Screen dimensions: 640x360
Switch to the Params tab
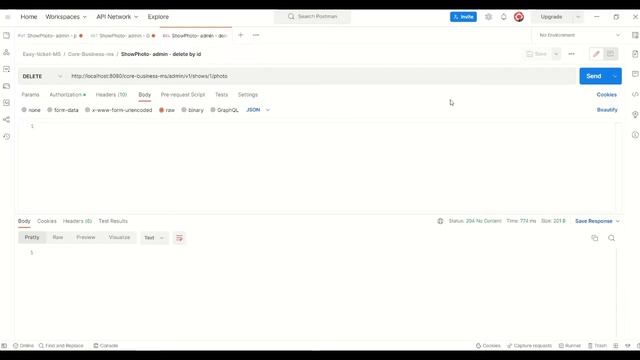pyautogui.click(x=30, y=95)
